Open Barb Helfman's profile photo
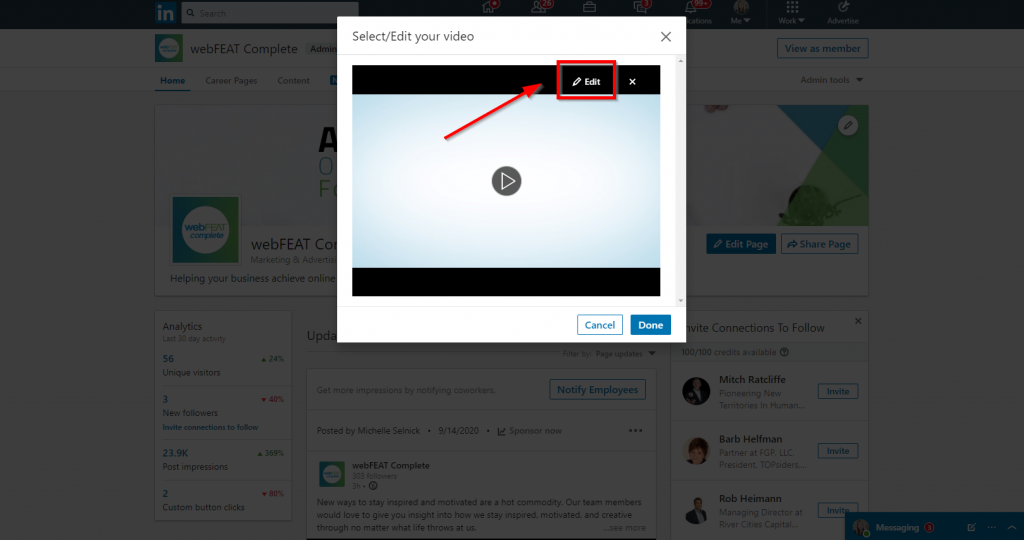The image size is (1024, 540). (x=696, y=451)
